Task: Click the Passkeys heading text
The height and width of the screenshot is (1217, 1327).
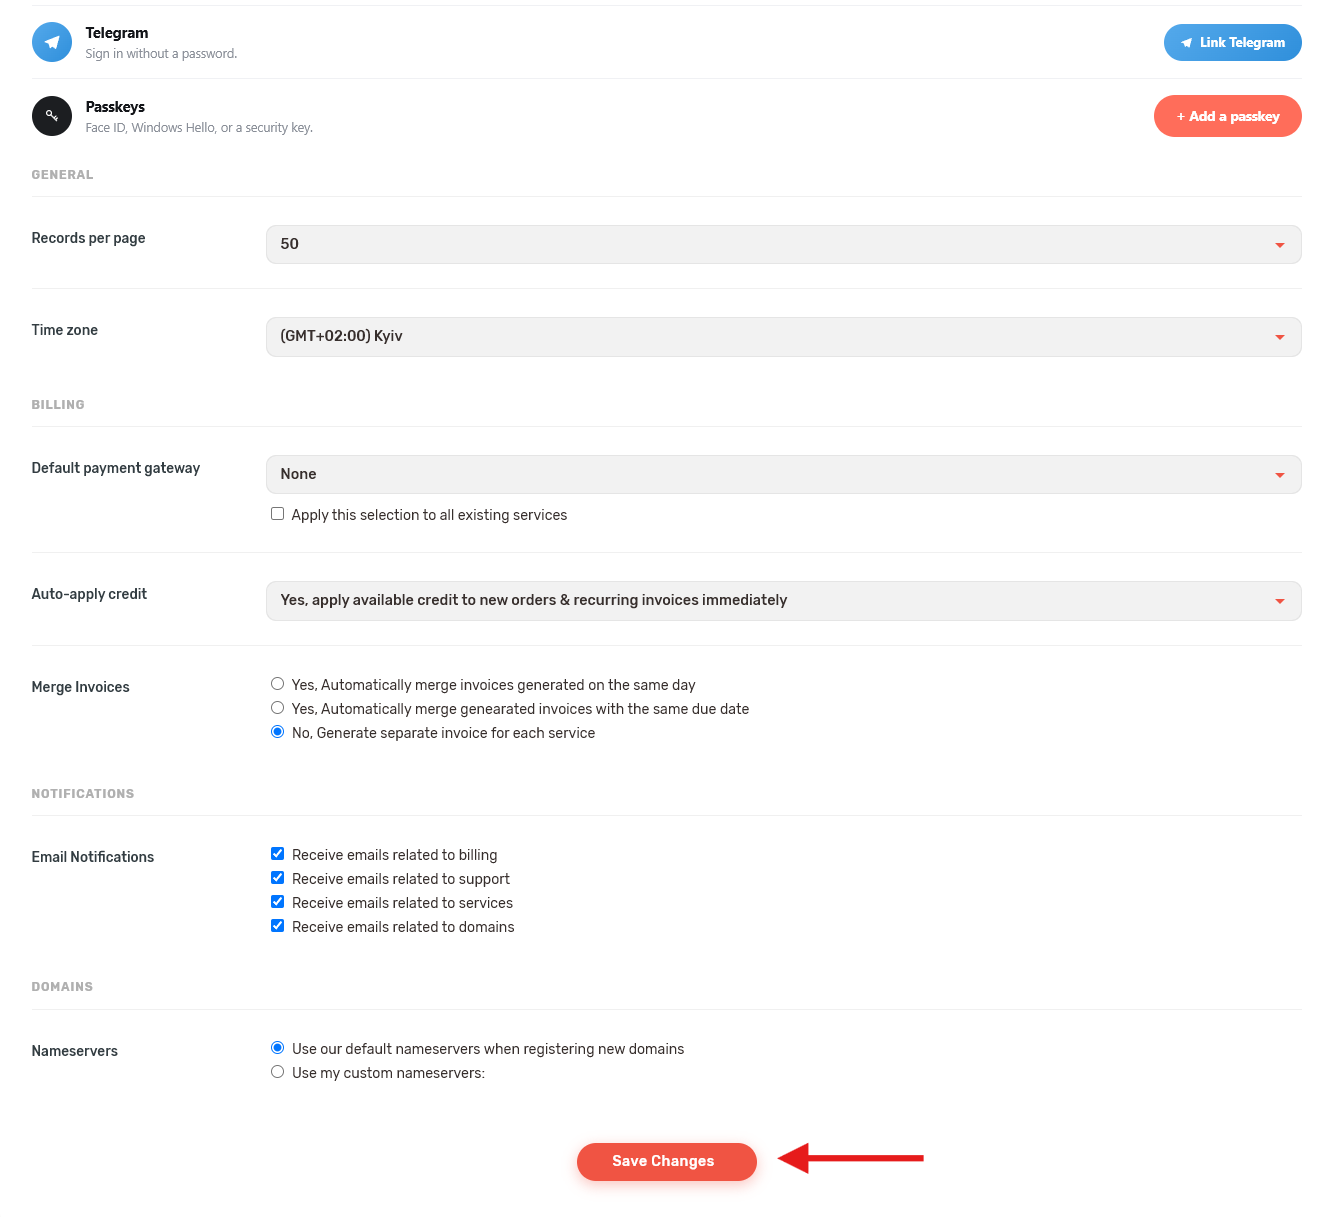Action: tap(115, 107)
